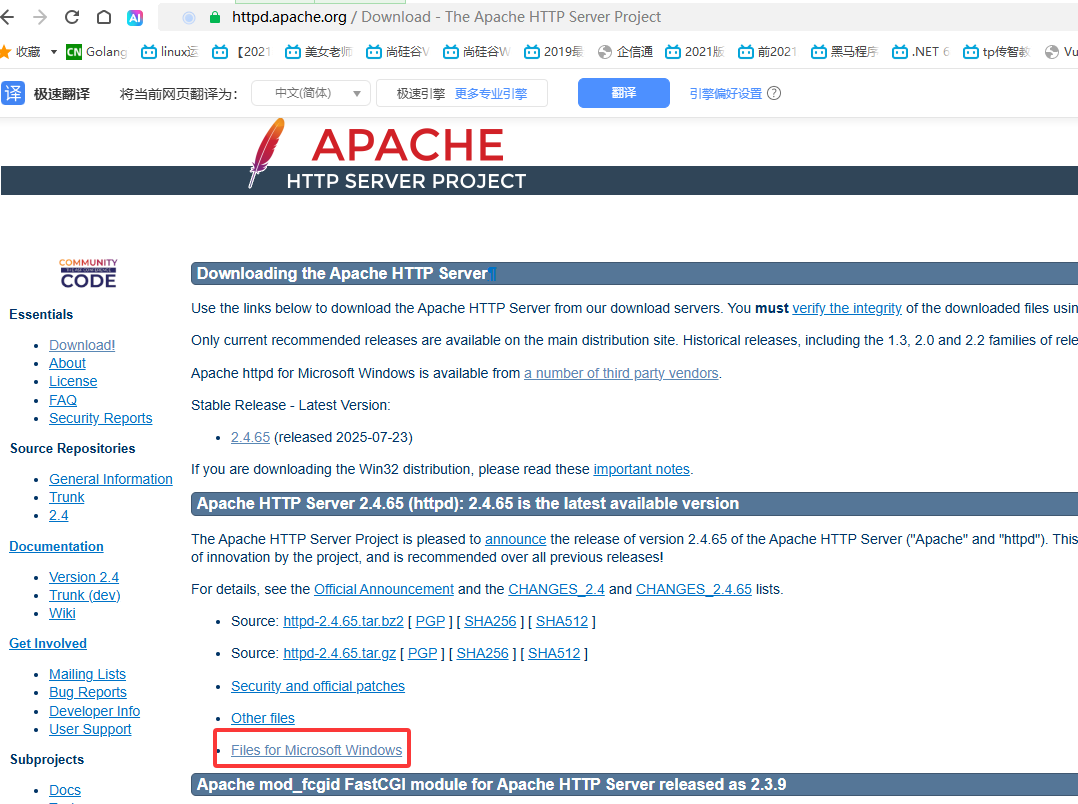Viewport: 1078px width, 804px height.
Task: Click the announce link
Action: (x=516, y=539)
